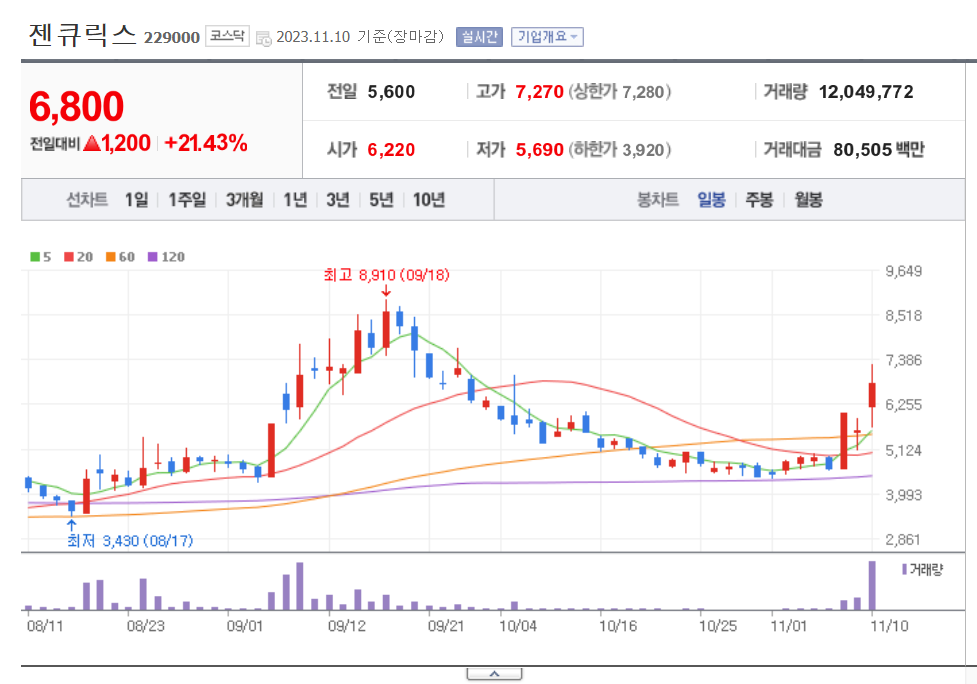Click the 실시간 real-time button
The image size is (977, 684).
[479, 37]
